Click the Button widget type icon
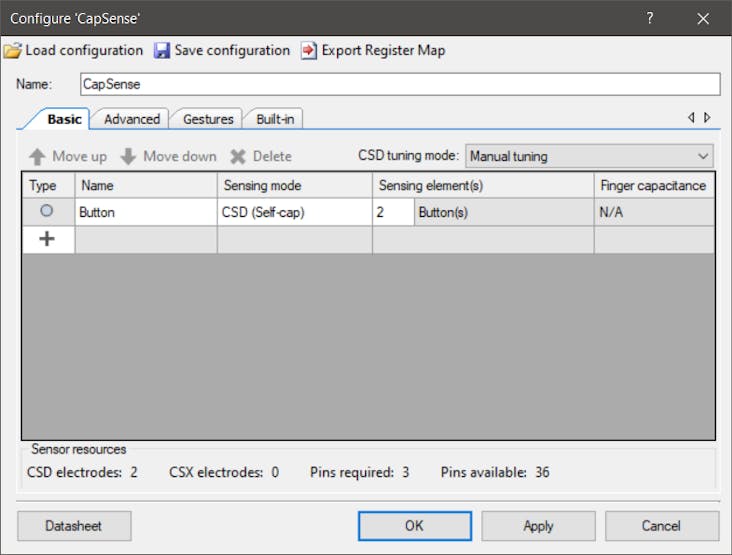Viewport: 732px width, 555px height. [x=47, y=212]
